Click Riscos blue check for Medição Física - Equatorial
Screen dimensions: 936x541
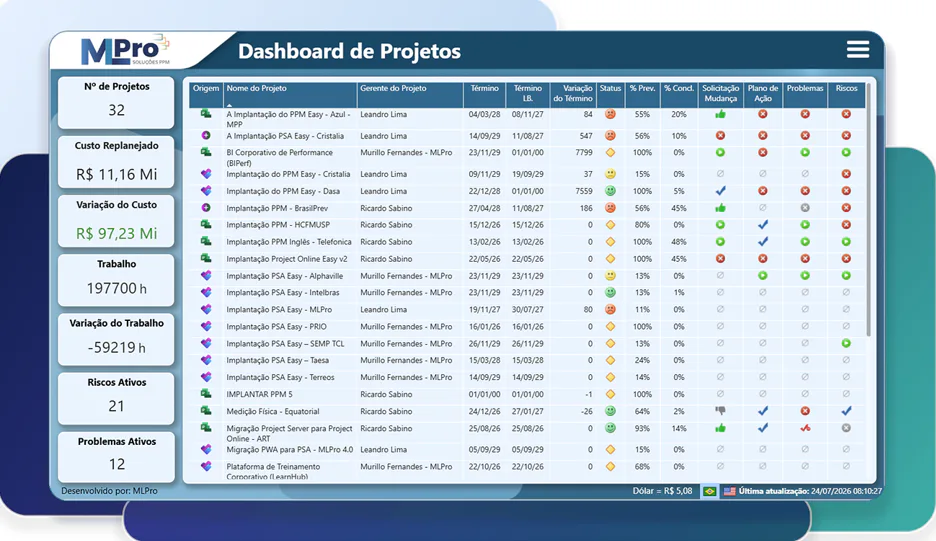click(846, 411)
